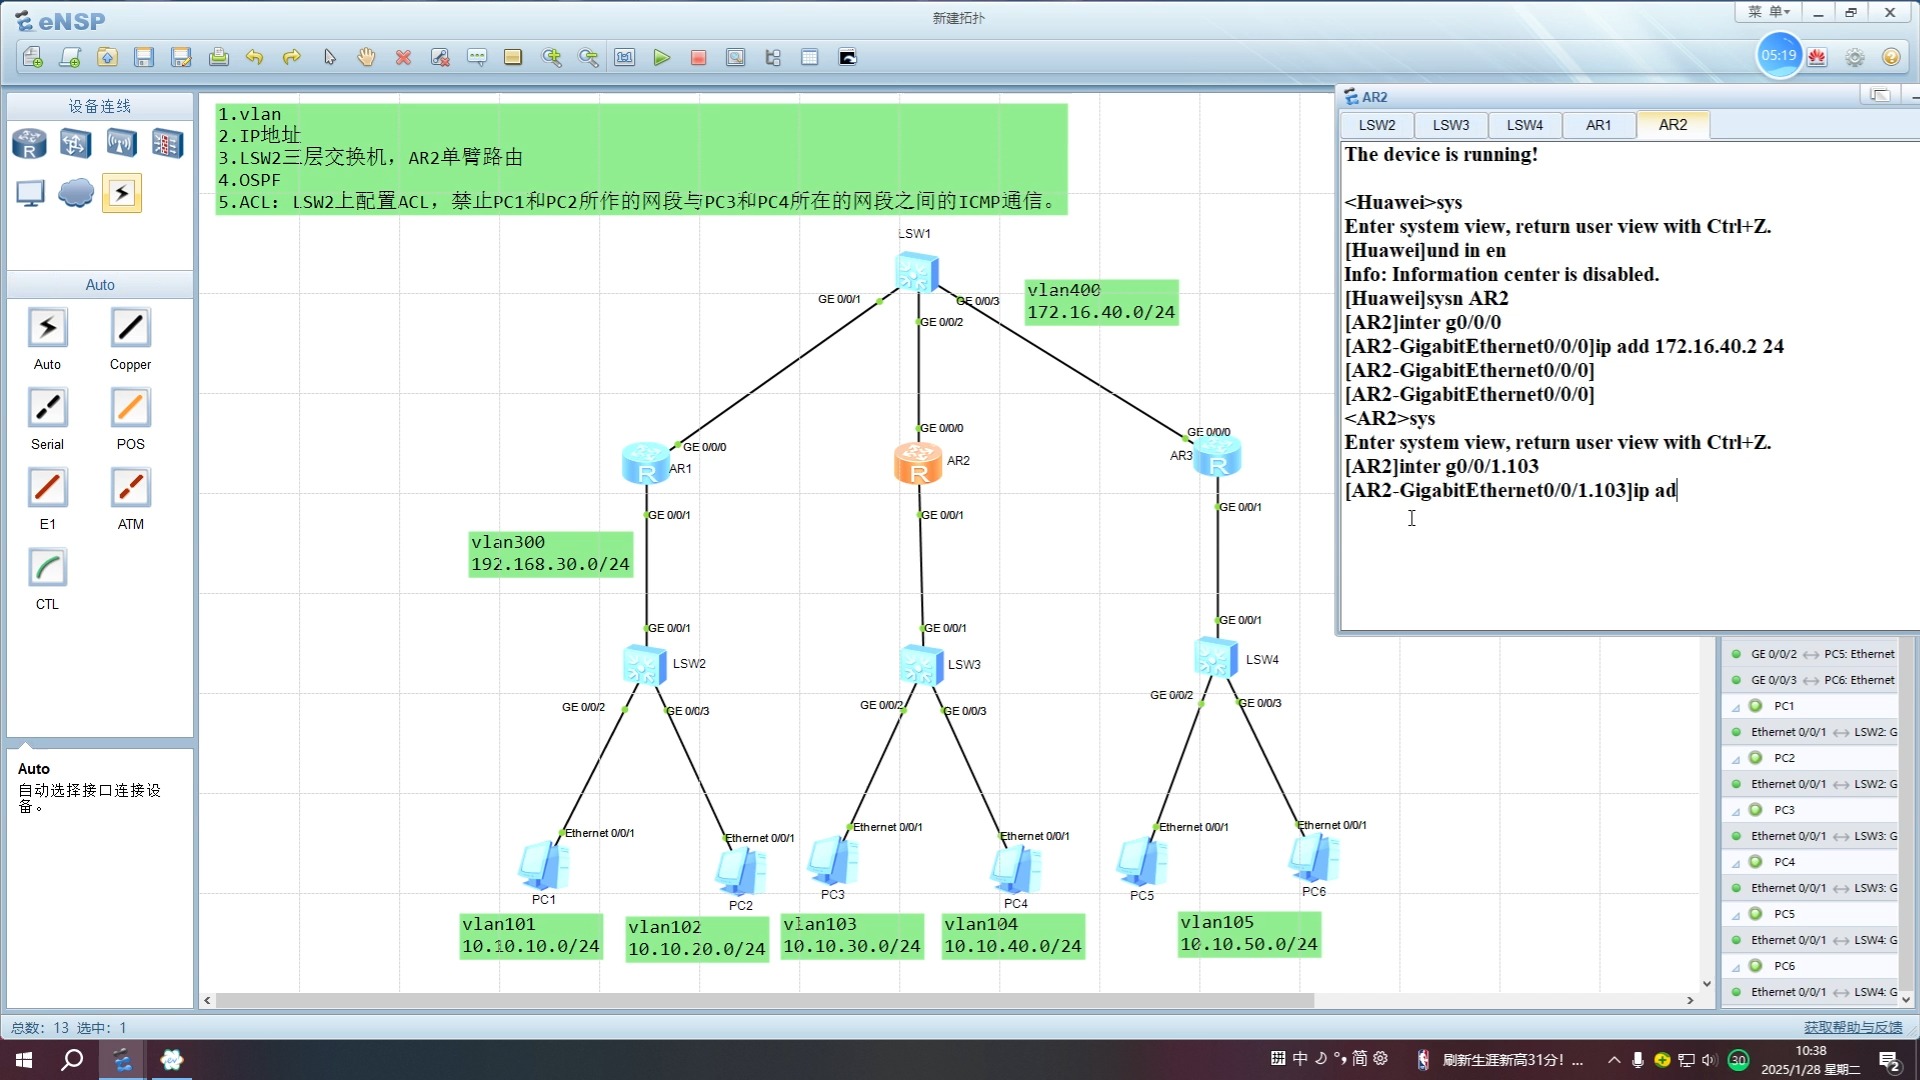Select the arrow pointer tool
This screenshot has width=1920, height=1080.
pos(329,57)
